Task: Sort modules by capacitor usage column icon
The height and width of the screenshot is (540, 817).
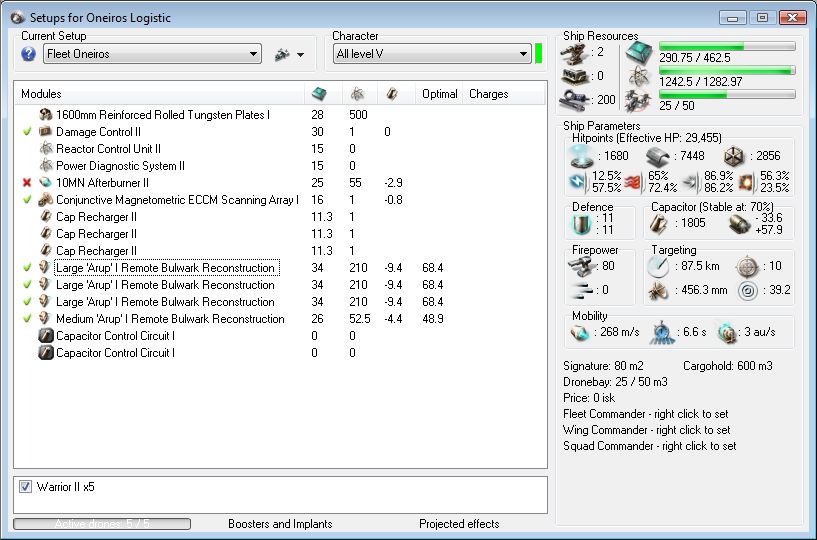Action: coord(392,94)
